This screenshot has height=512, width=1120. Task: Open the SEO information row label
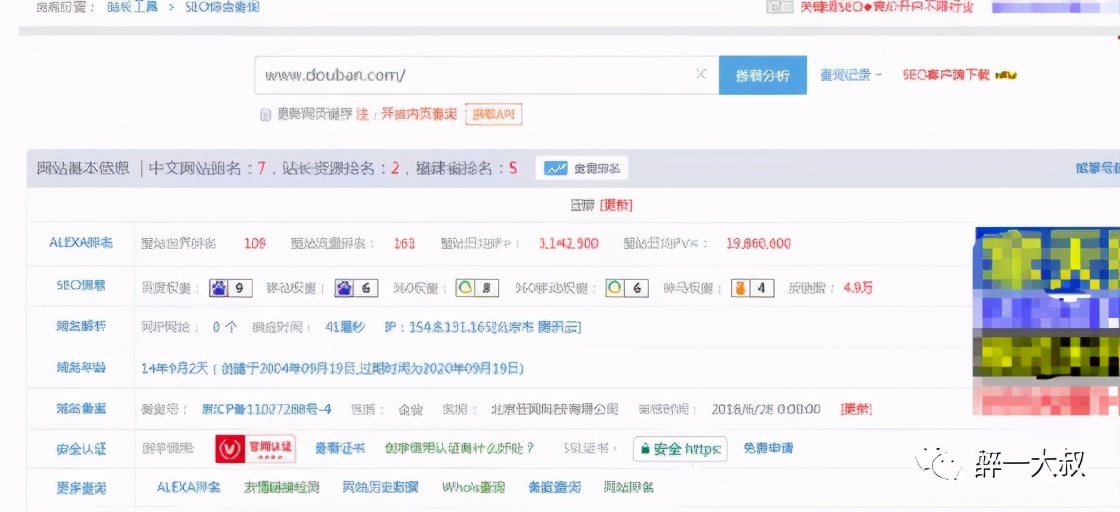[x=81, y=286]
